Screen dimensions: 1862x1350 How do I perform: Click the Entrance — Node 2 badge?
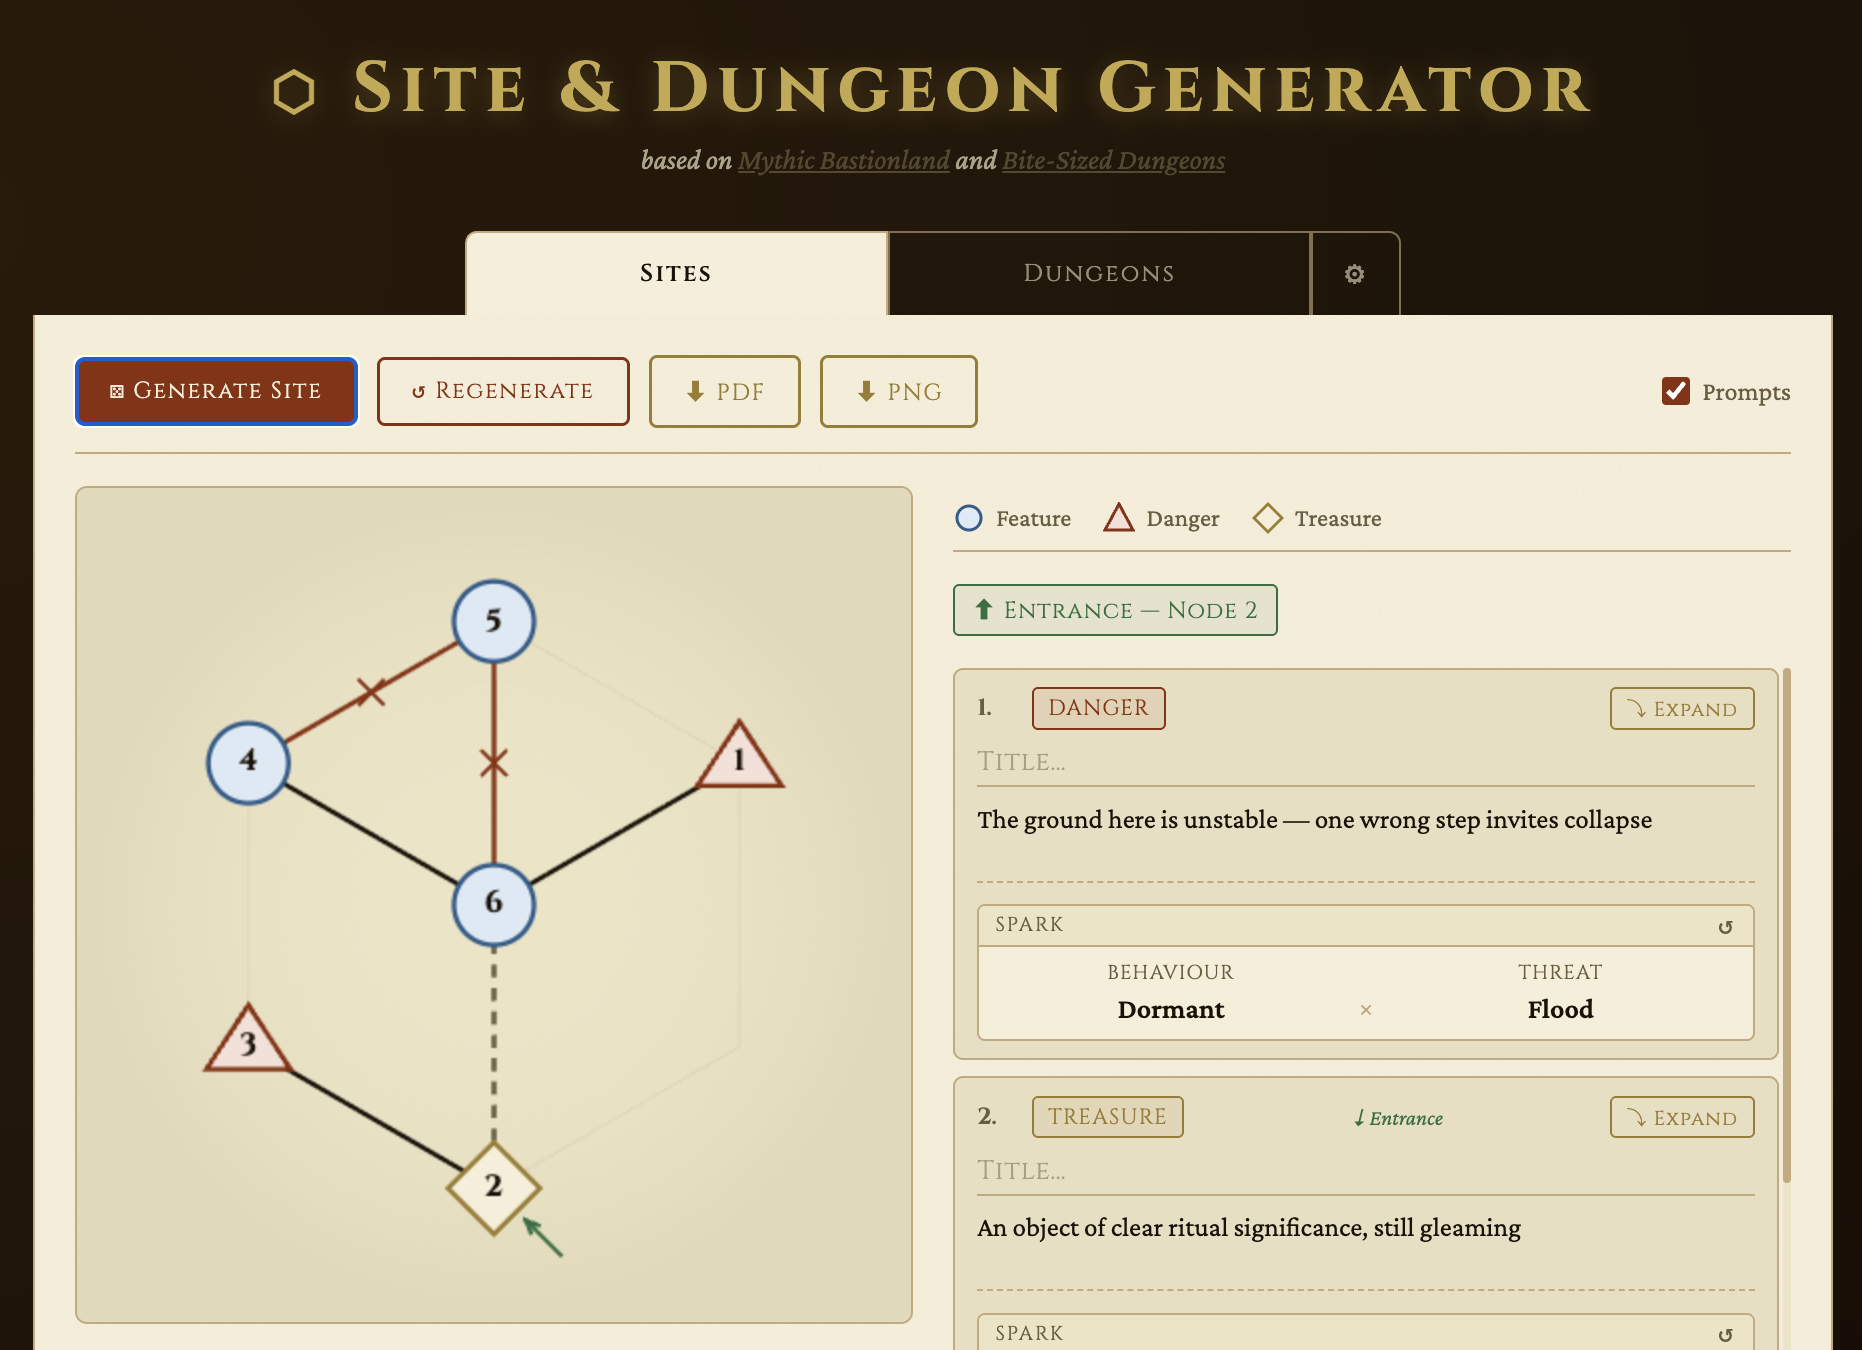coord(1115,610)
